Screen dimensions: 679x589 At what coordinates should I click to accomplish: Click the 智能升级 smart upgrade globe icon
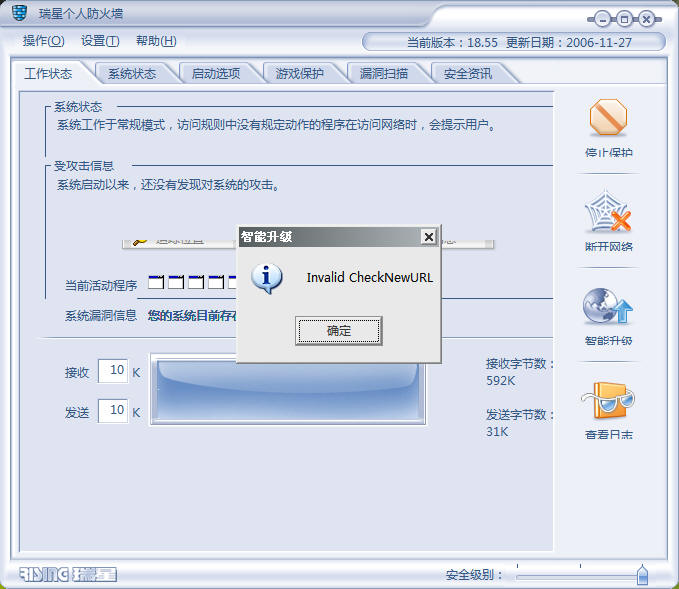pyautogui.click(x=608, y=306)
